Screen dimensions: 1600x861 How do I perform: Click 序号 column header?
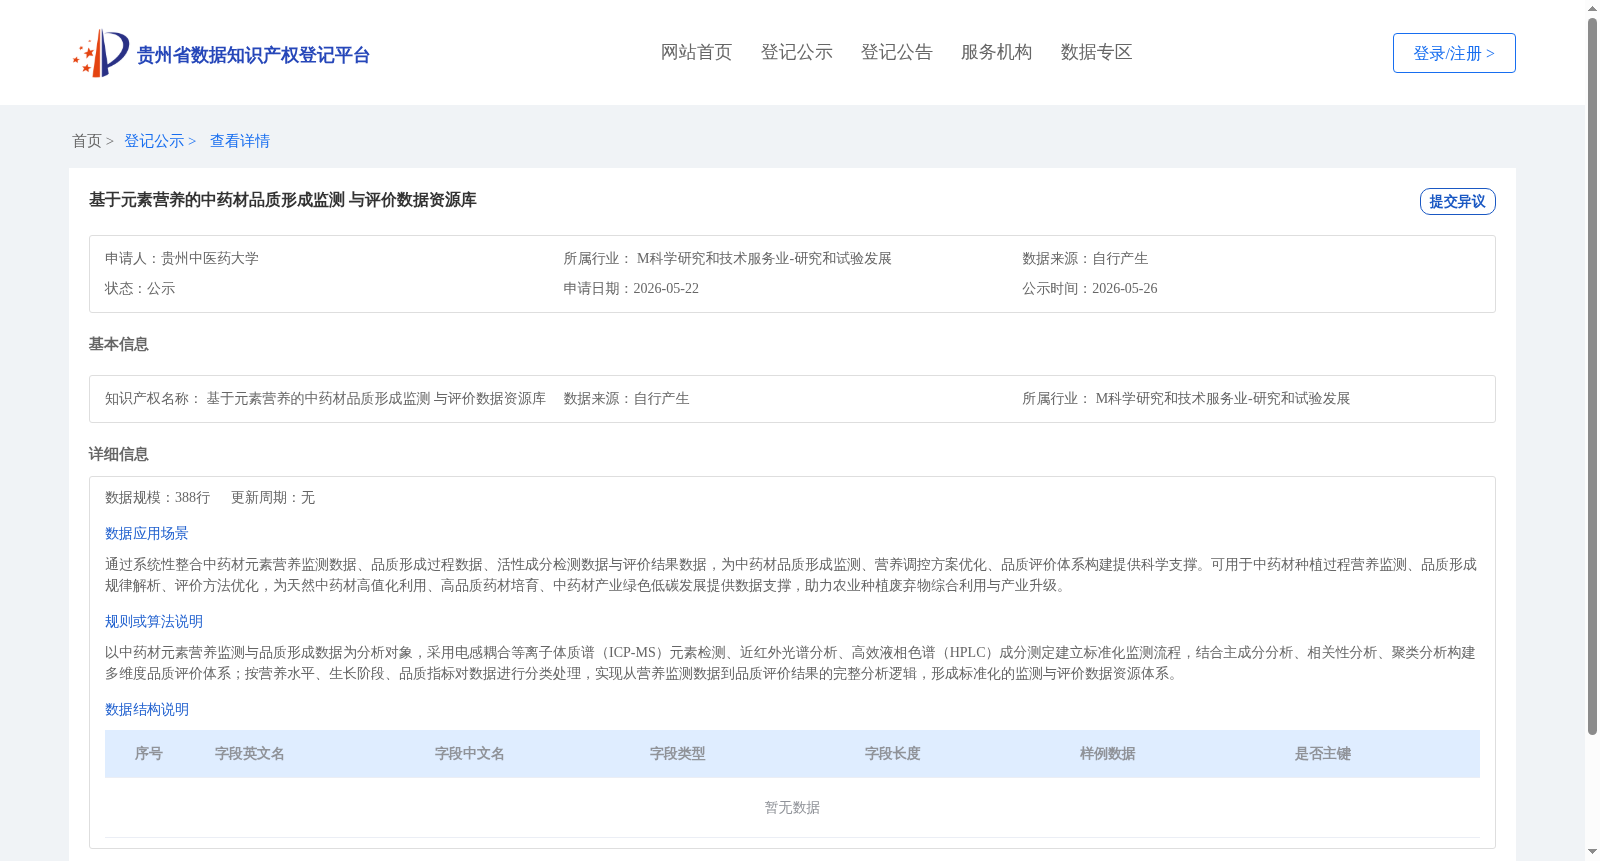tap(149, 754)
